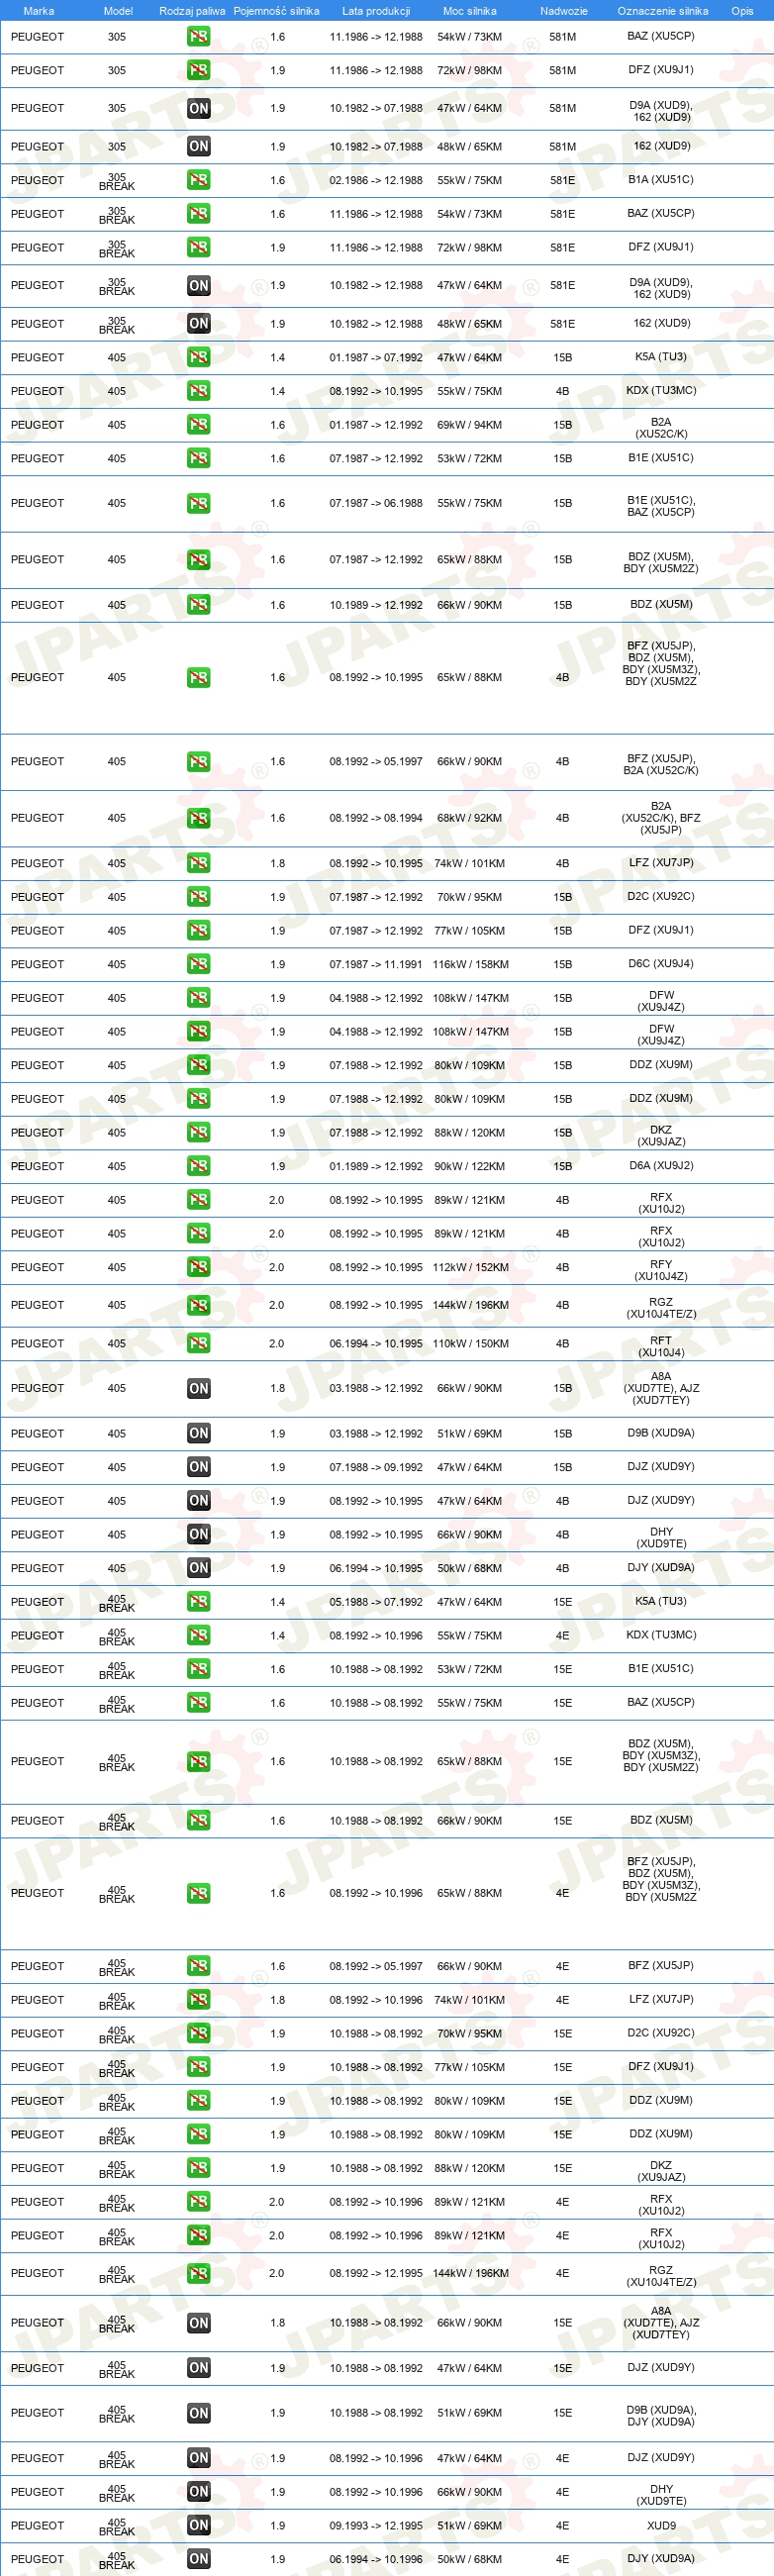Click petrol icon for 305 BAZ (XU5CP) 581M row
The image size is (774, 2576).
pos(198,37)
